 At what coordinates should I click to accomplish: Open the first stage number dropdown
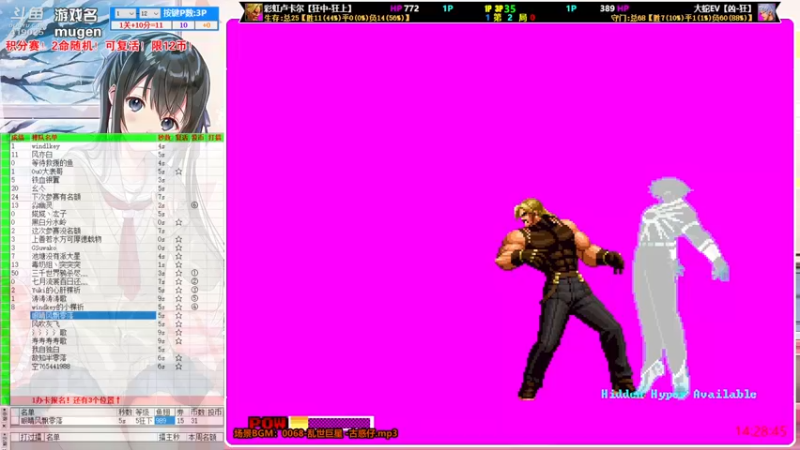pyautogui.click(x=125, y=13)
